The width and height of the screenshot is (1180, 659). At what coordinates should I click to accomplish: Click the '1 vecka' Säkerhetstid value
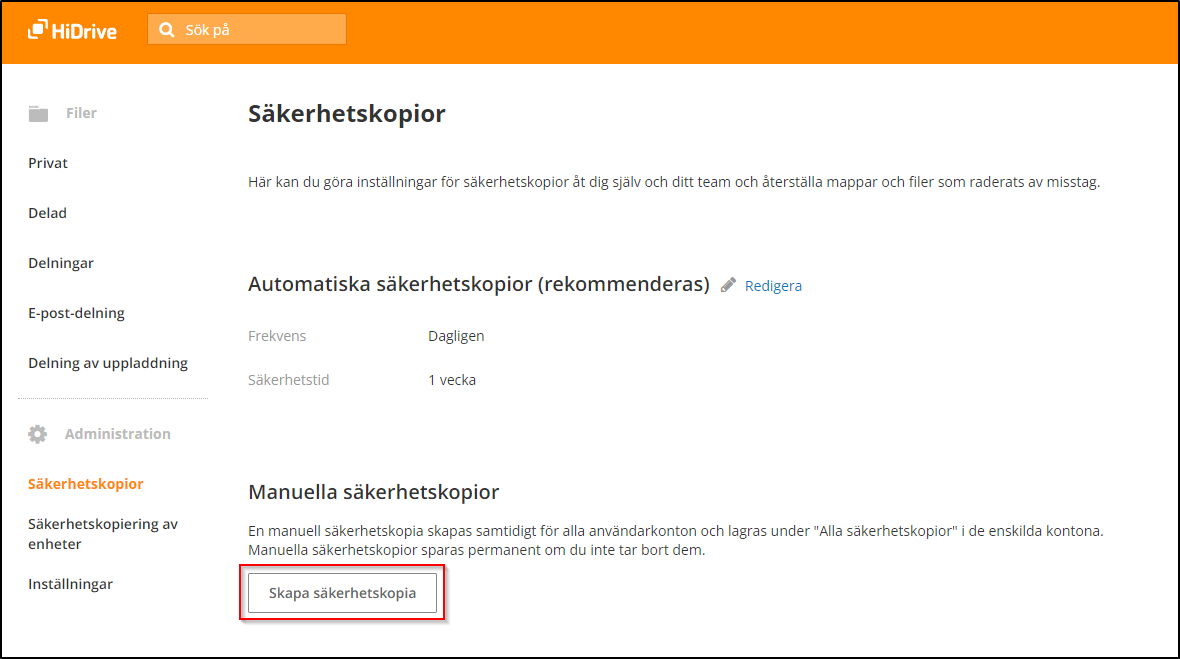click(x=452, y=380)
